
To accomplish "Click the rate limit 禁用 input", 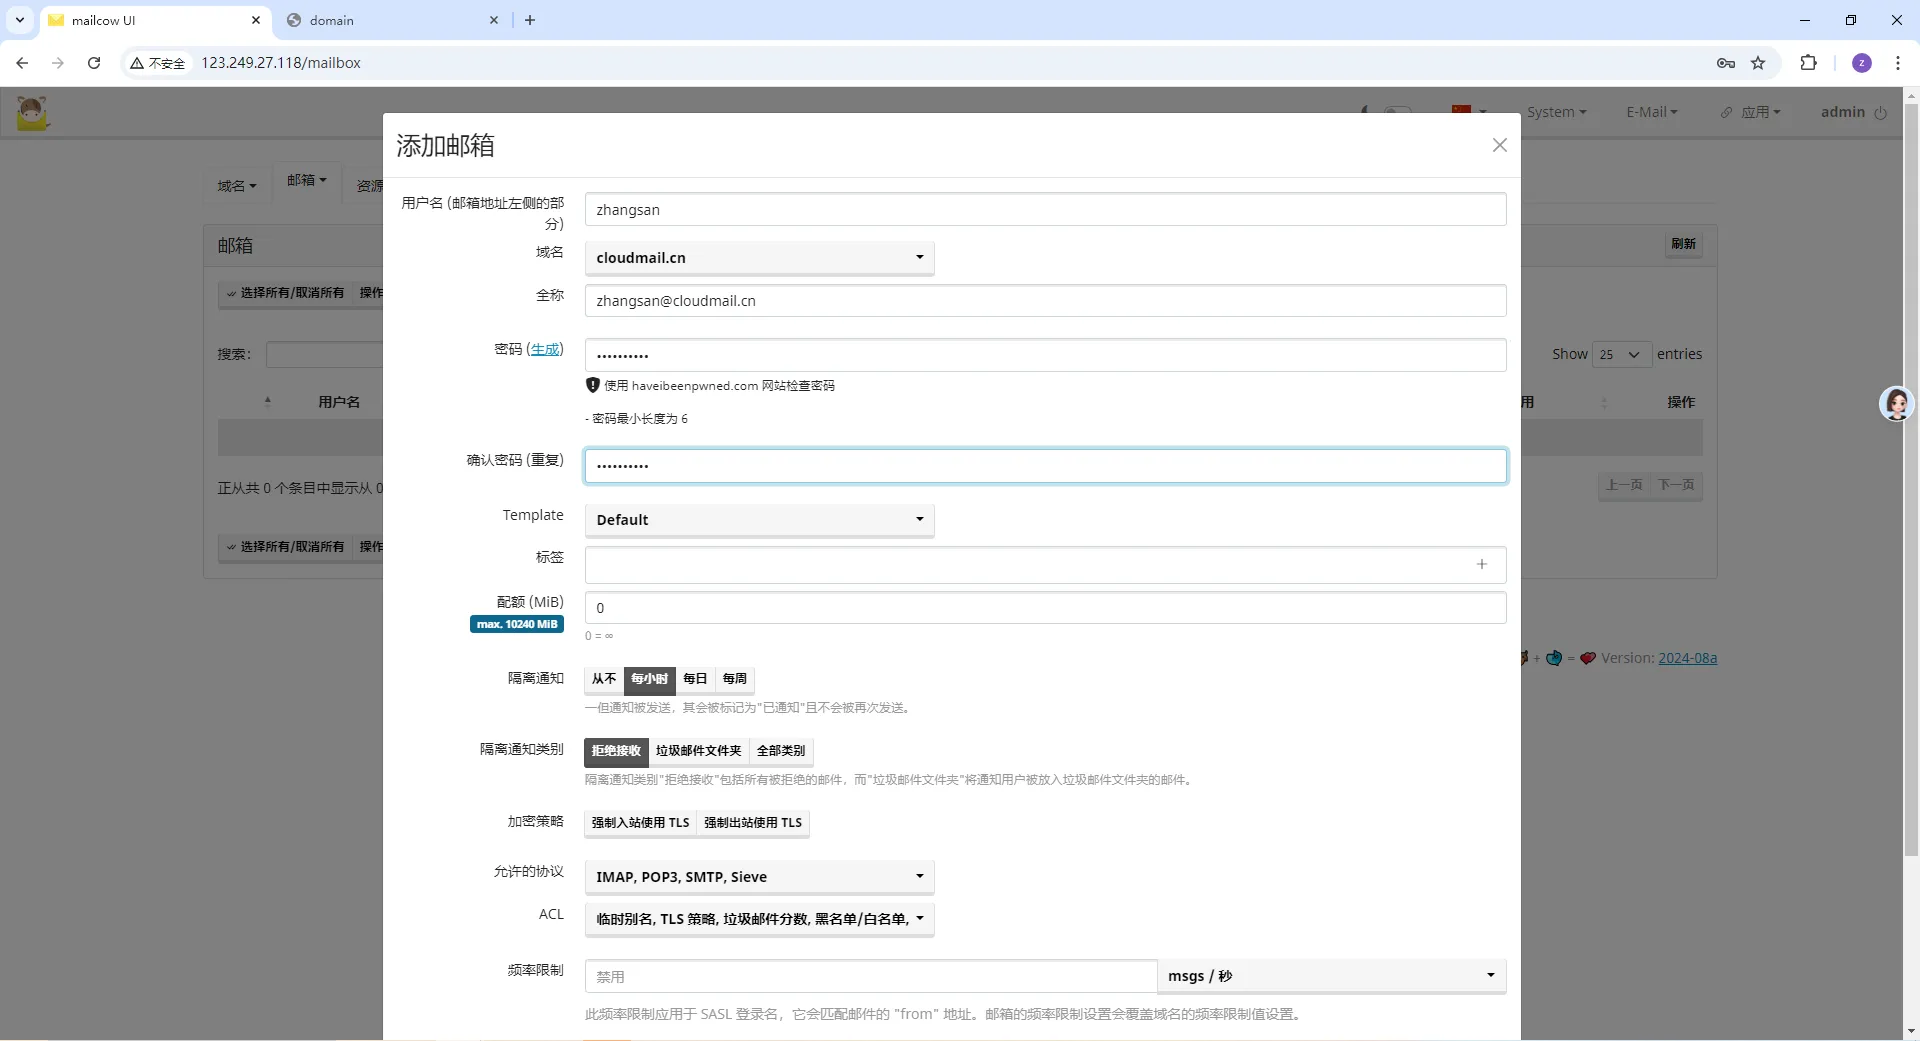I will (x=871, y=977).
